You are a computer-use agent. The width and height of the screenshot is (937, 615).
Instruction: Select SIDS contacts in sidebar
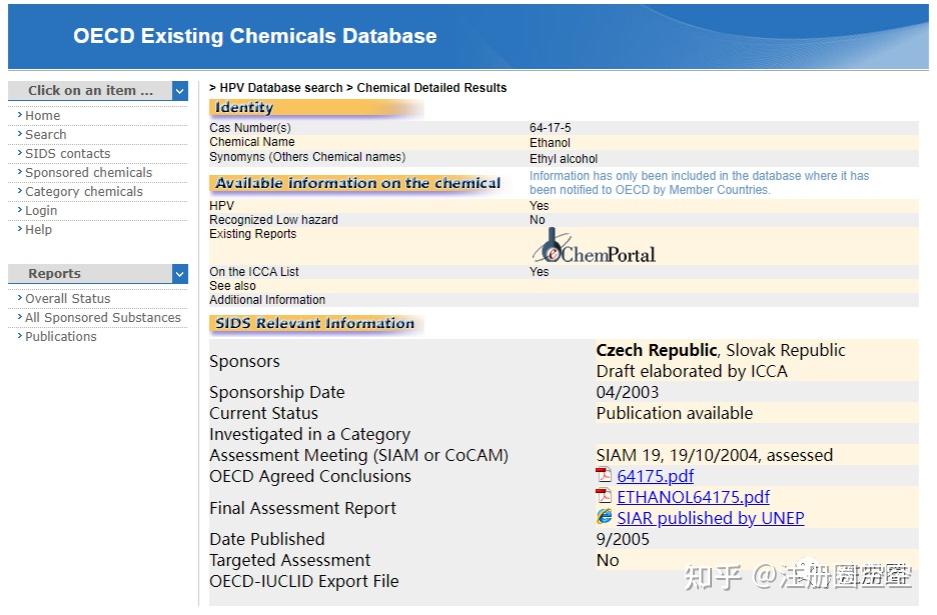tap(68, 154)
